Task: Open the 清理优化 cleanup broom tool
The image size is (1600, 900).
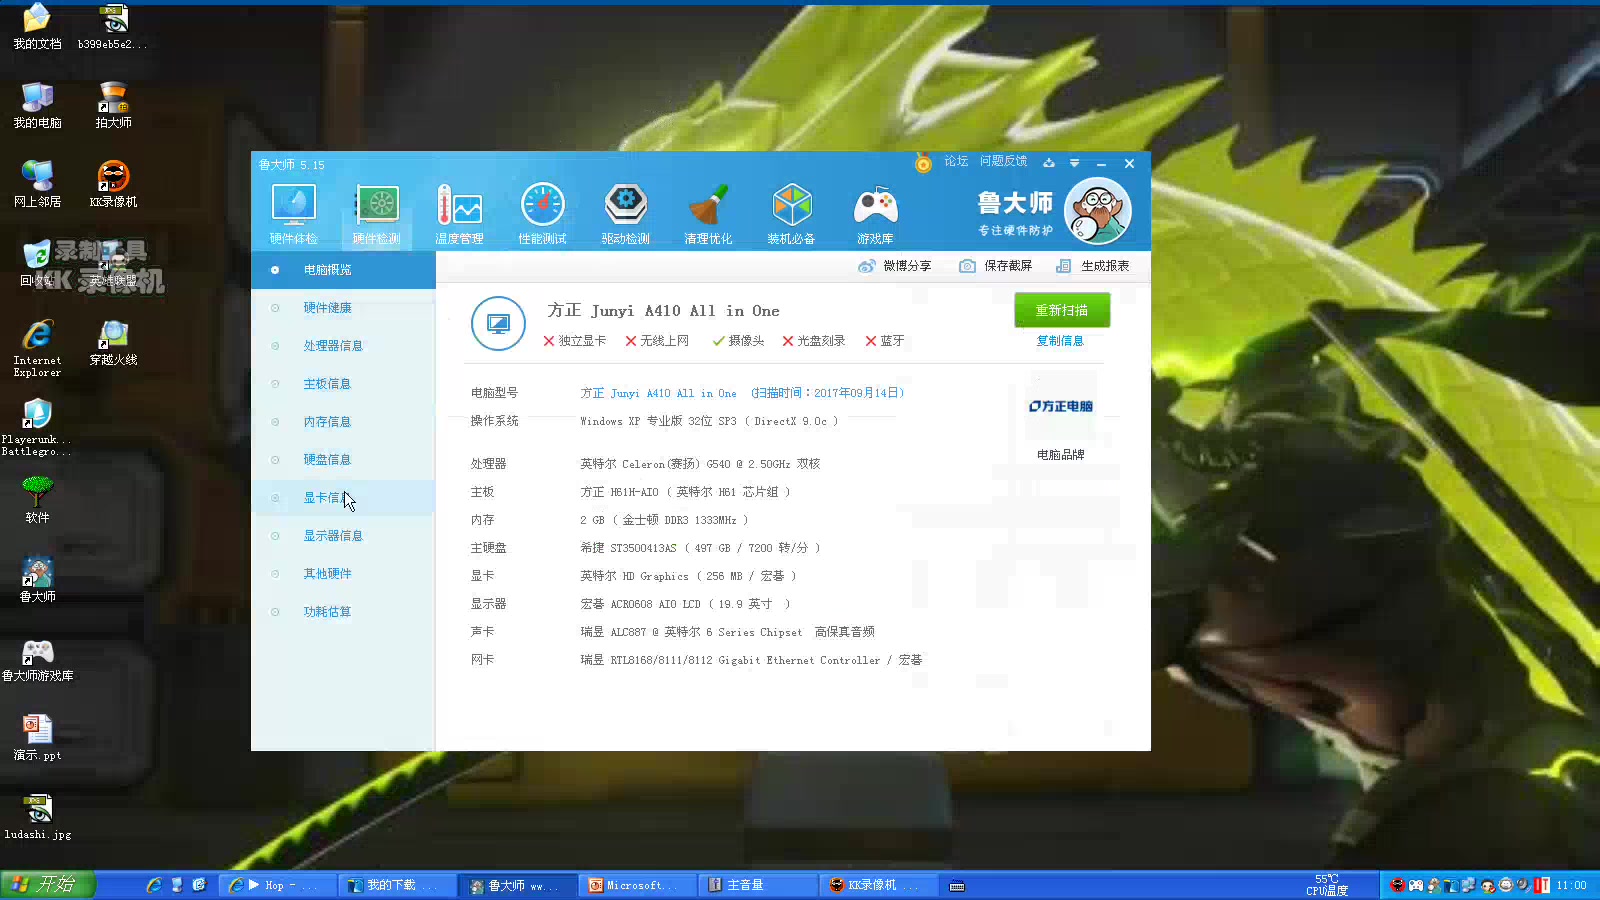Action: coord(708,214)
